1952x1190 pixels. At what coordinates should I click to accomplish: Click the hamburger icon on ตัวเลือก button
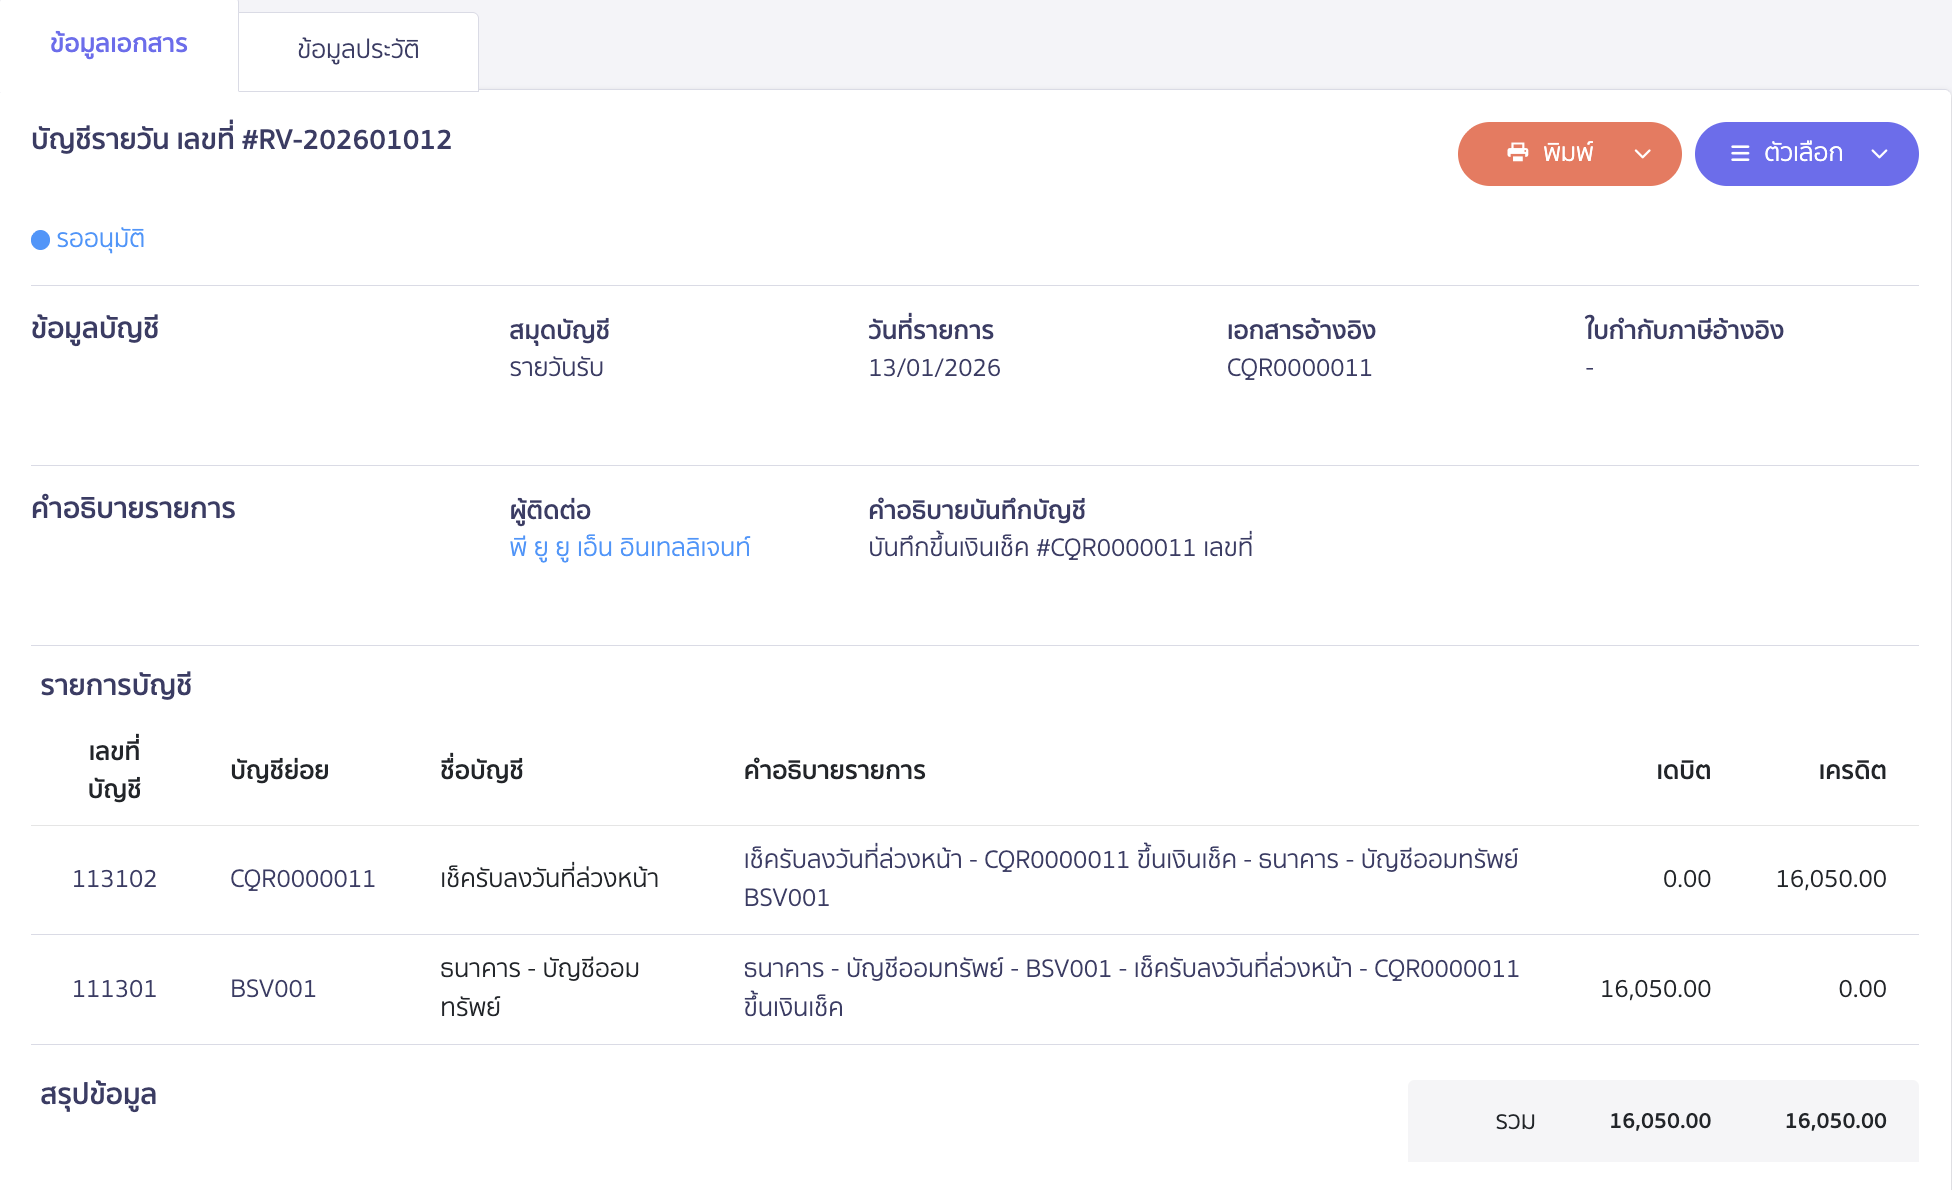point(1740,154)
